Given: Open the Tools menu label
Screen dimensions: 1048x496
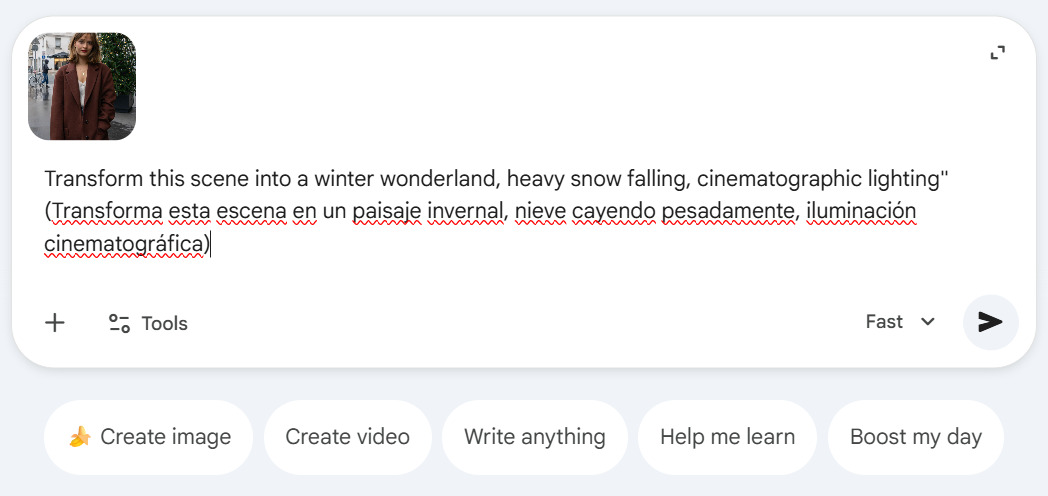Looking at the screenshot, I should coord(164,323).
